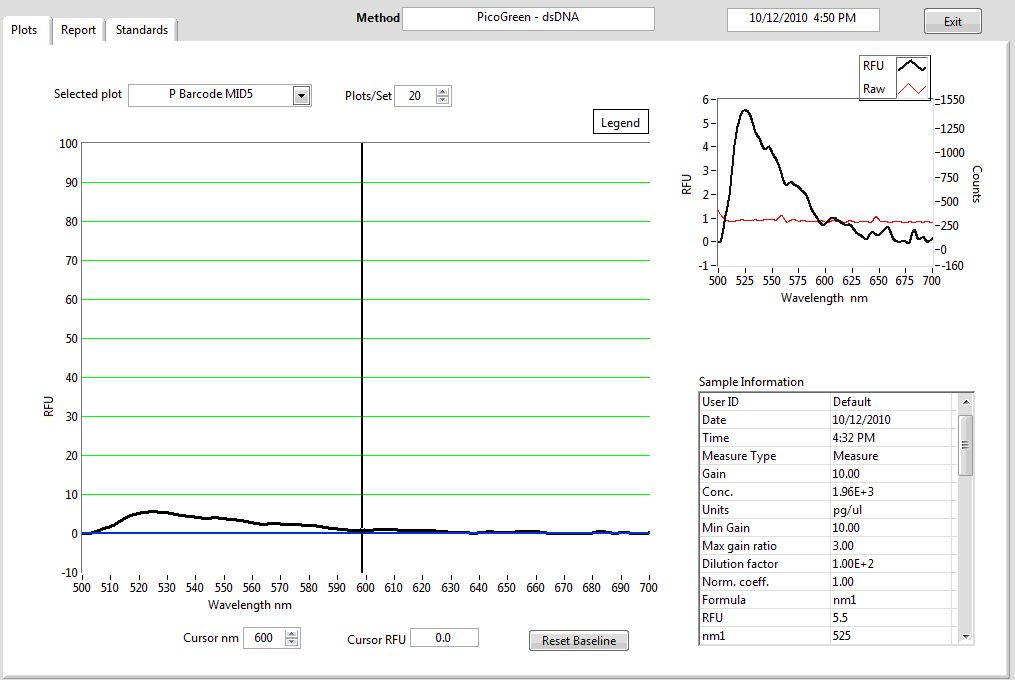1015x680 pixels.
Task: Open the Standards tab
Action: click(142, 30)
